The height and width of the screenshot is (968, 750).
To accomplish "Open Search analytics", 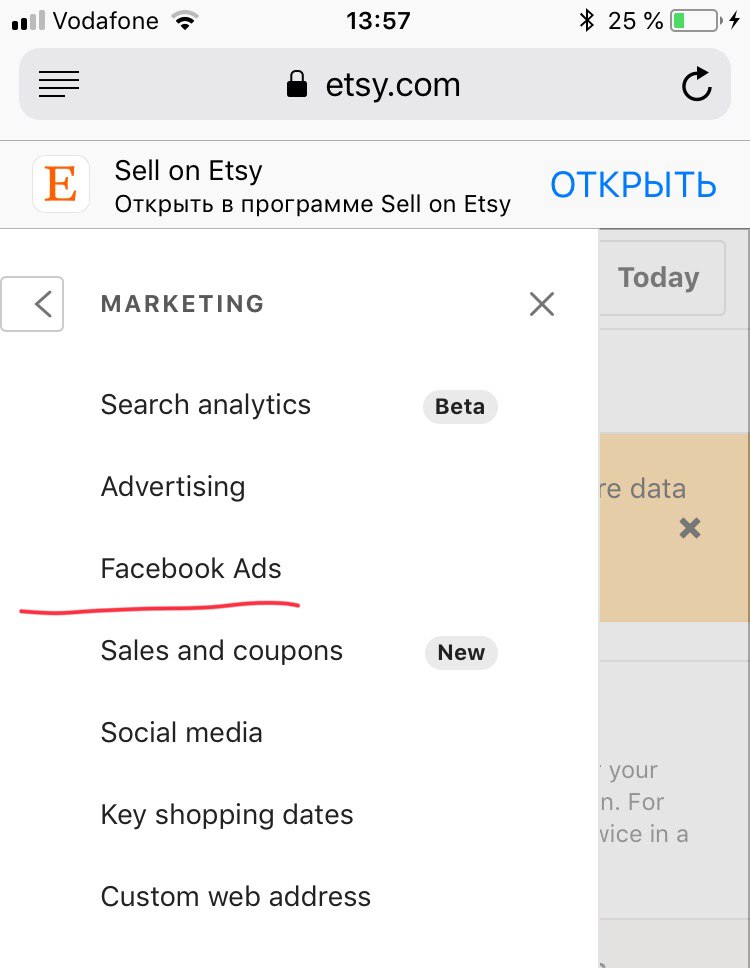I will tap(206, 405).
